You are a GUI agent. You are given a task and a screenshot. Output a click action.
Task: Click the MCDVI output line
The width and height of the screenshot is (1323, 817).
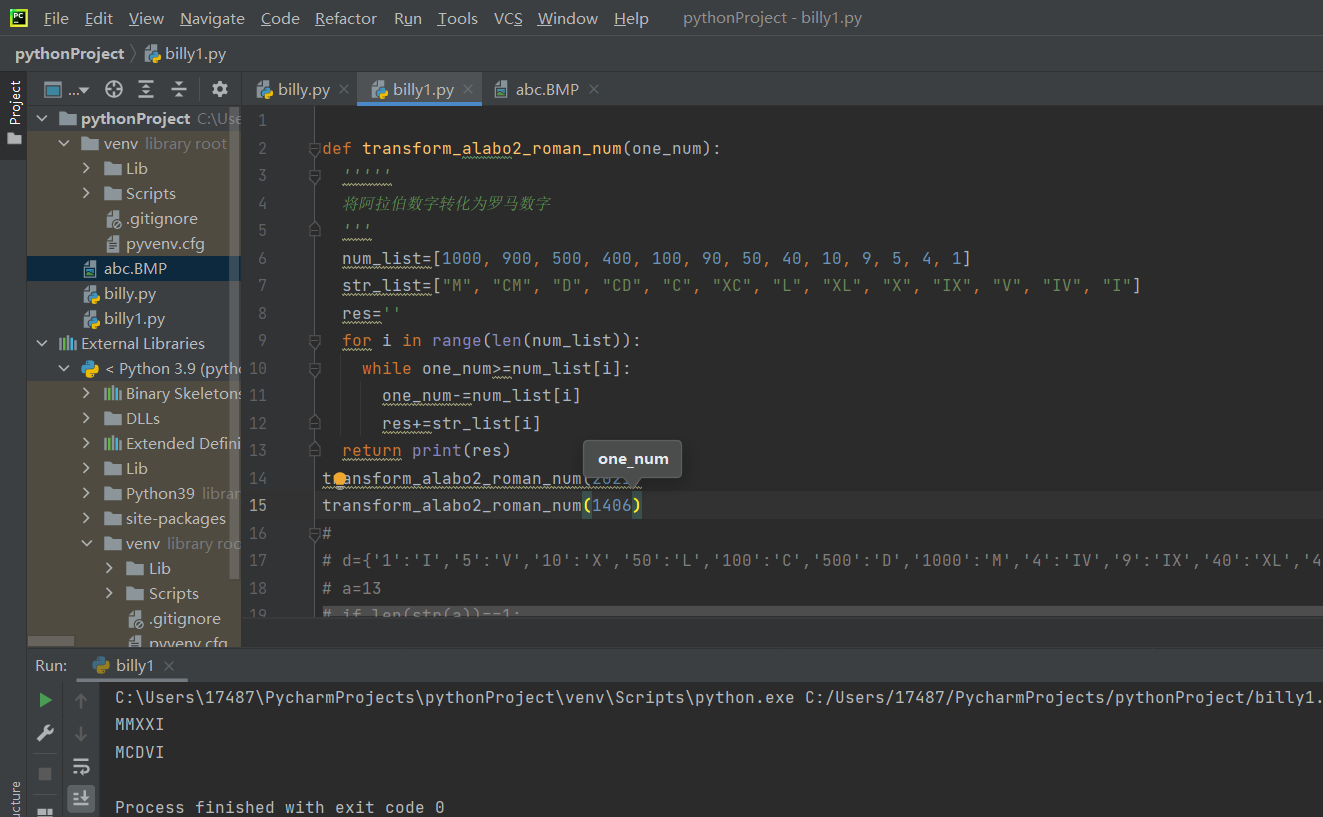140,752
